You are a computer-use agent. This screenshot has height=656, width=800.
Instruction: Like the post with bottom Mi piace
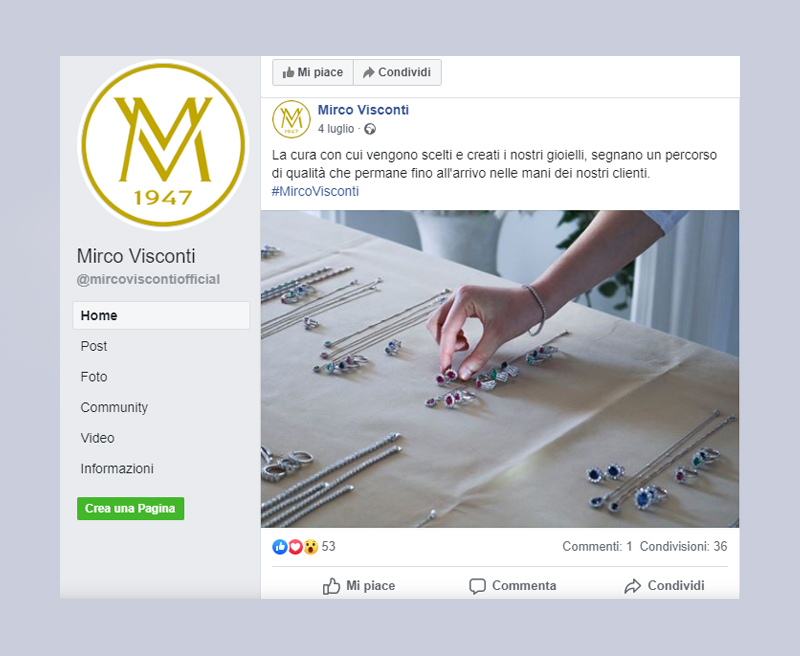pyautogui.click(x=359, y=586)
